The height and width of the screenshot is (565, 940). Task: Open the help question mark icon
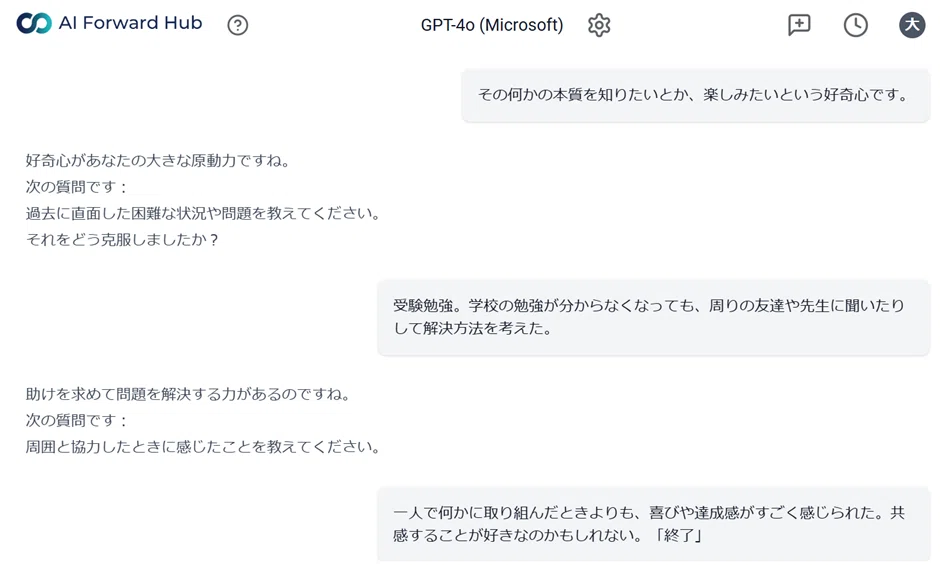pyautogui.click(x=237, y=25)
